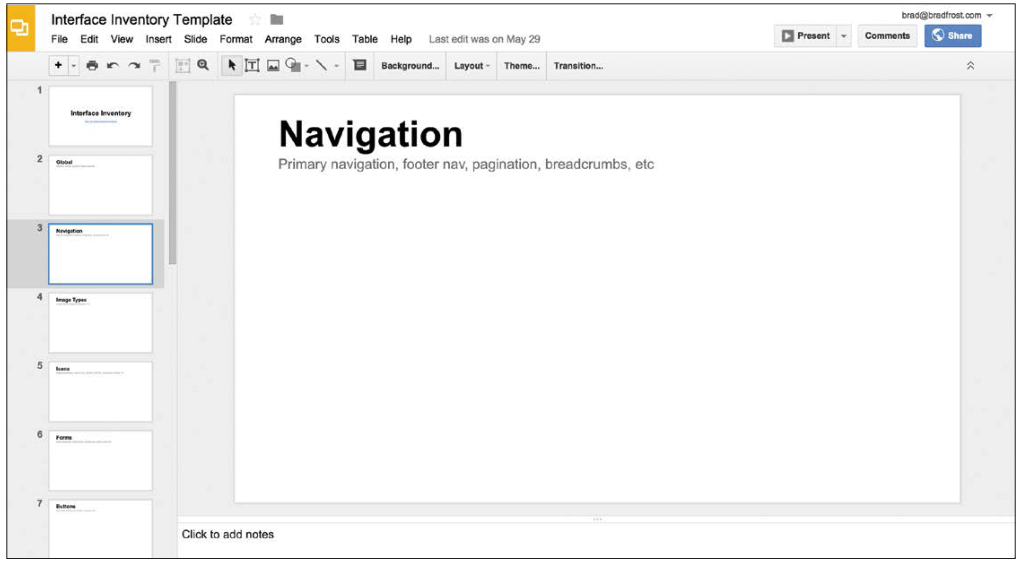This screenshot has width=1022, height=564.
Task: Open the Present options dropdown arrow
Action: pyautogui.click(x=843, y=36)
